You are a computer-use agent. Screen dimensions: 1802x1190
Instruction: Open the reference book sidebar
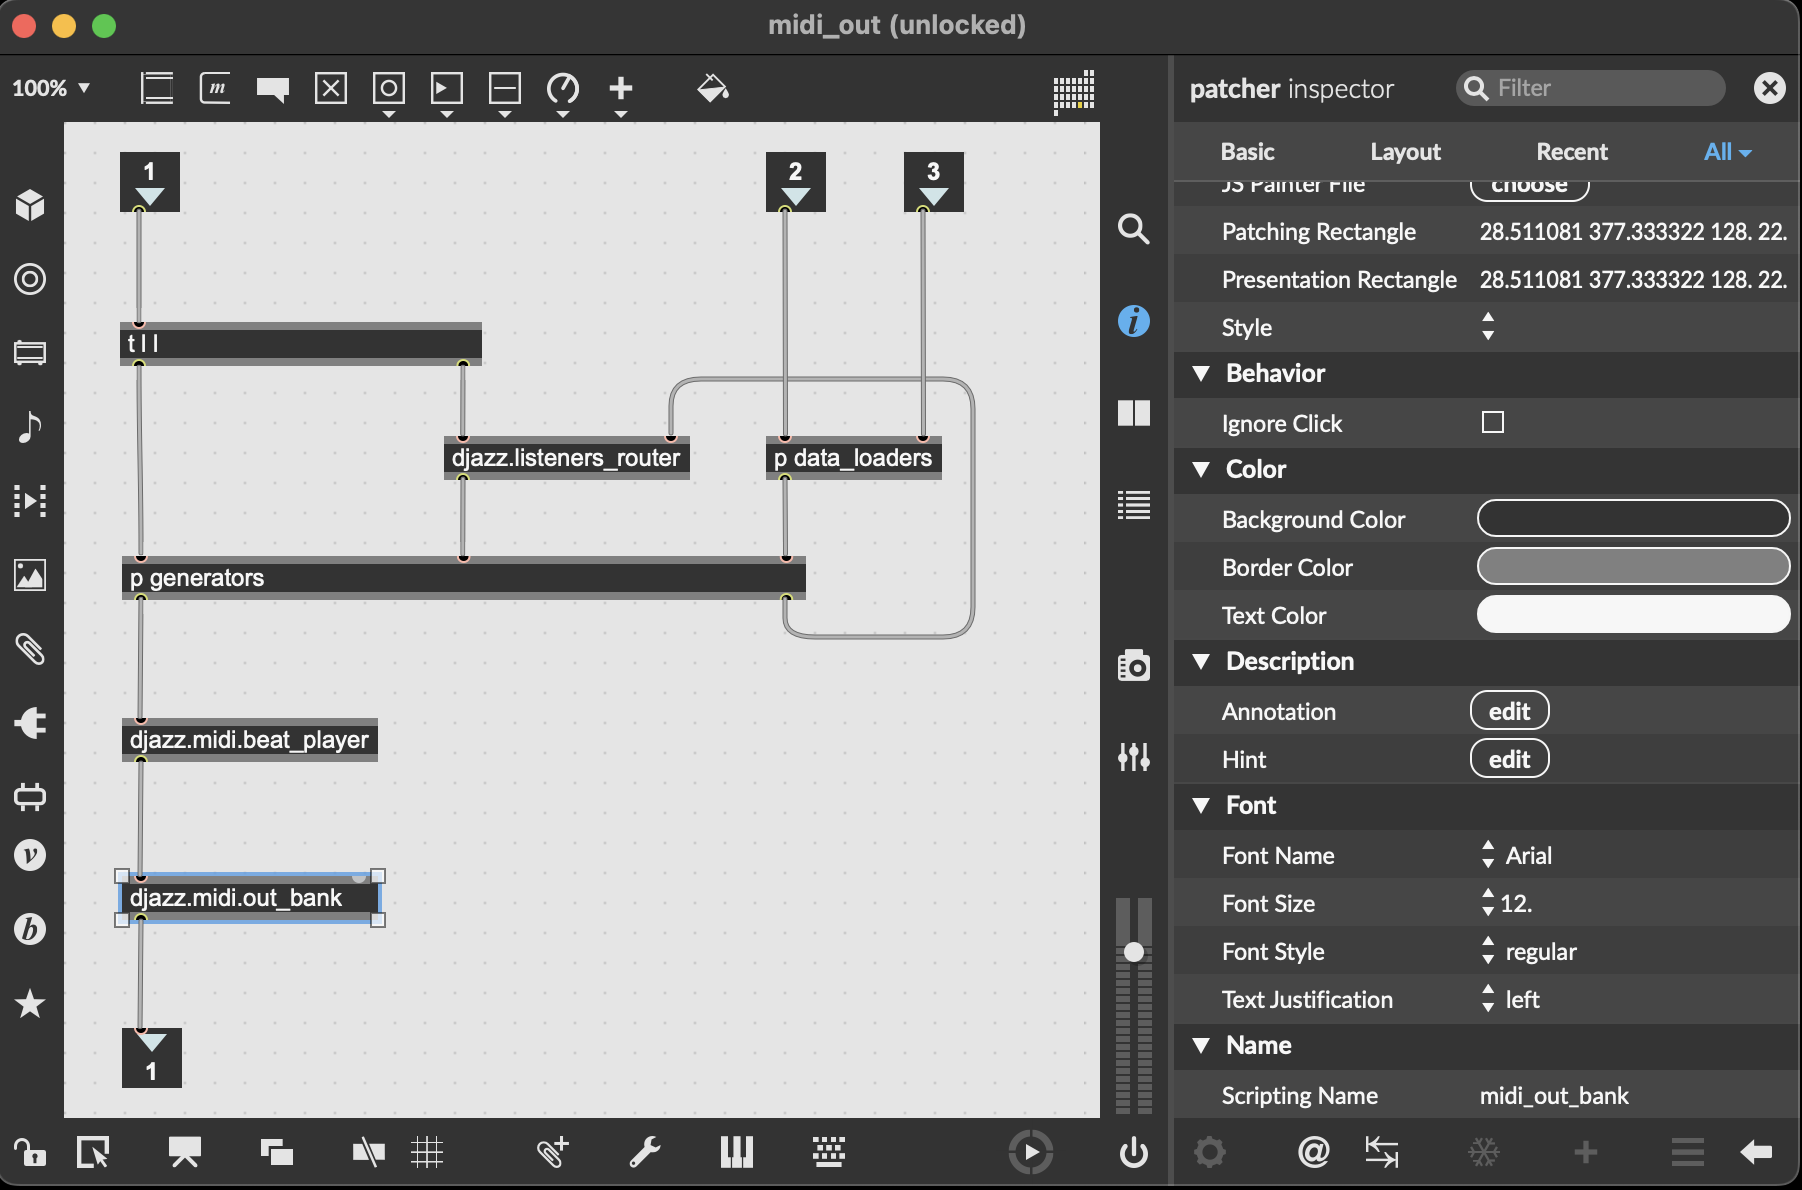point(1133,413)
